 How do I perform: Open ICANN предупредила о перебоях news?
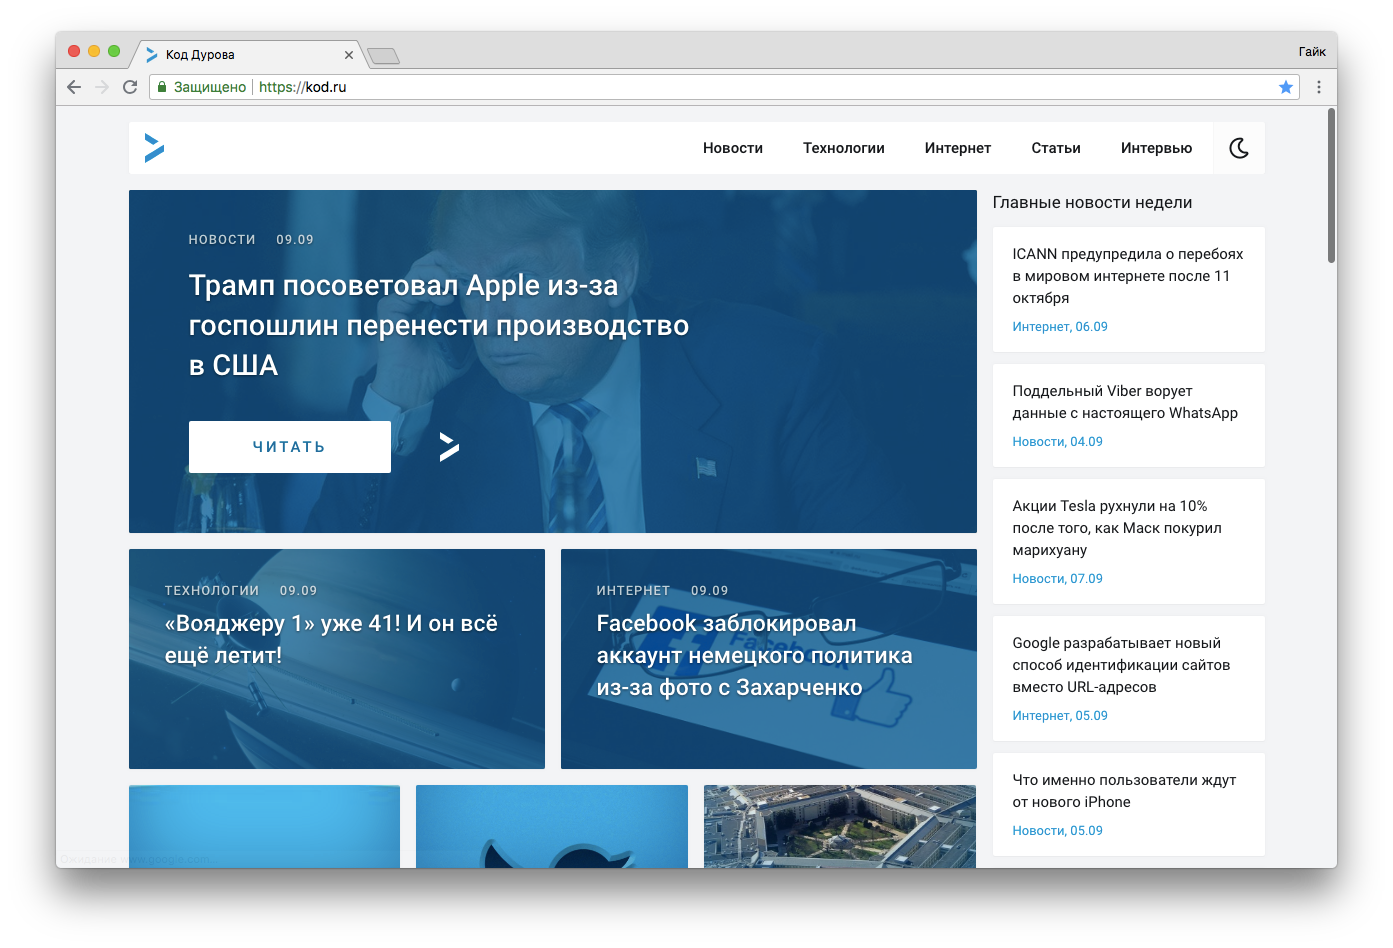(x=1128, y=276)
